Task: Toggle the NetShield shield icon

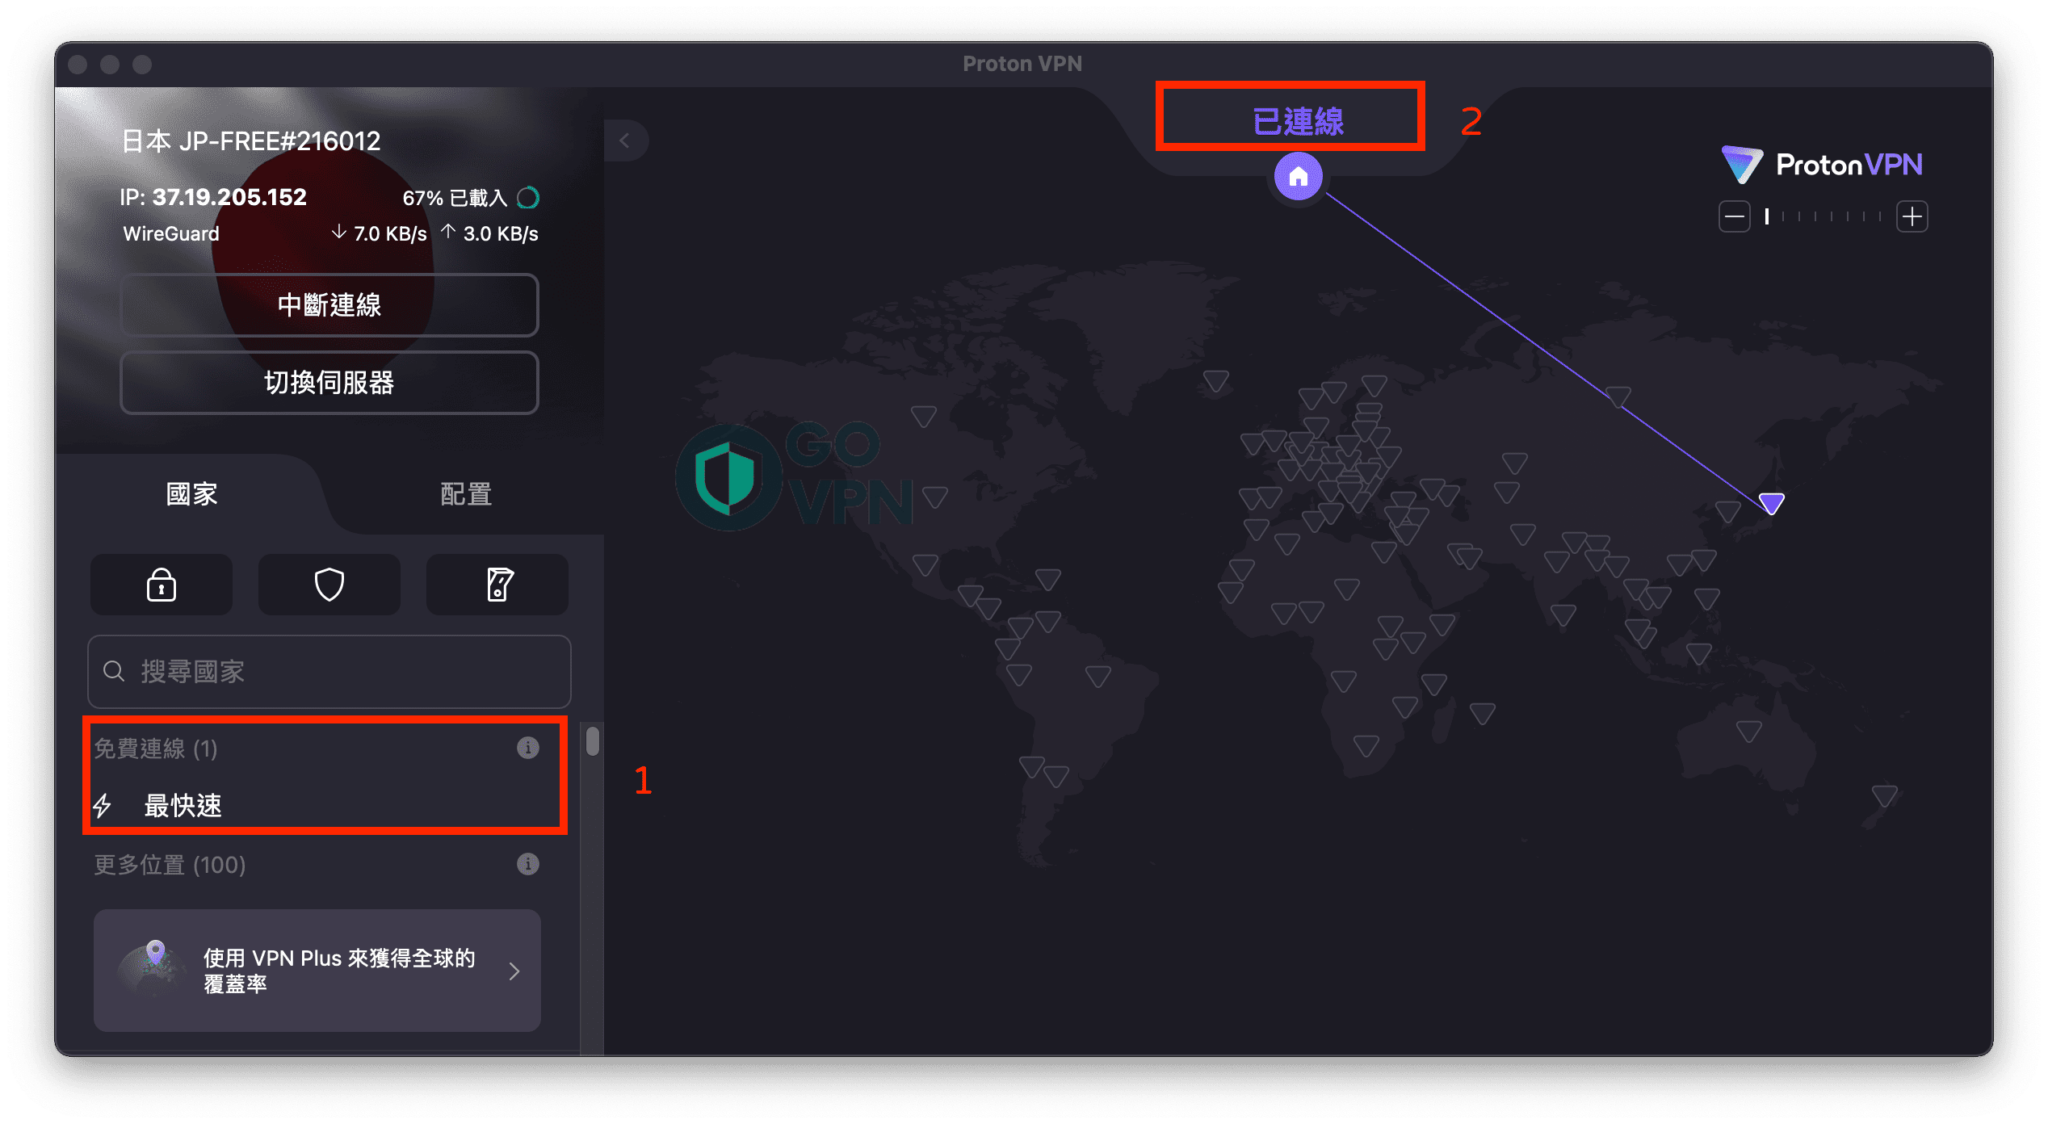Action: coord(329,585)
